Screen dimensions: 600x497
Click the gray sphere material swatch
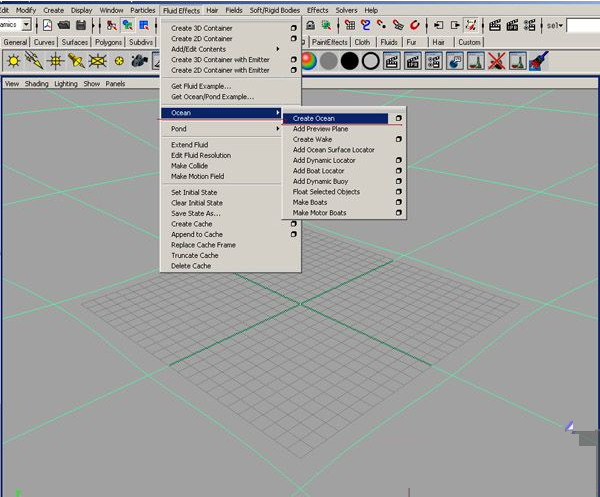click(329, 61)
